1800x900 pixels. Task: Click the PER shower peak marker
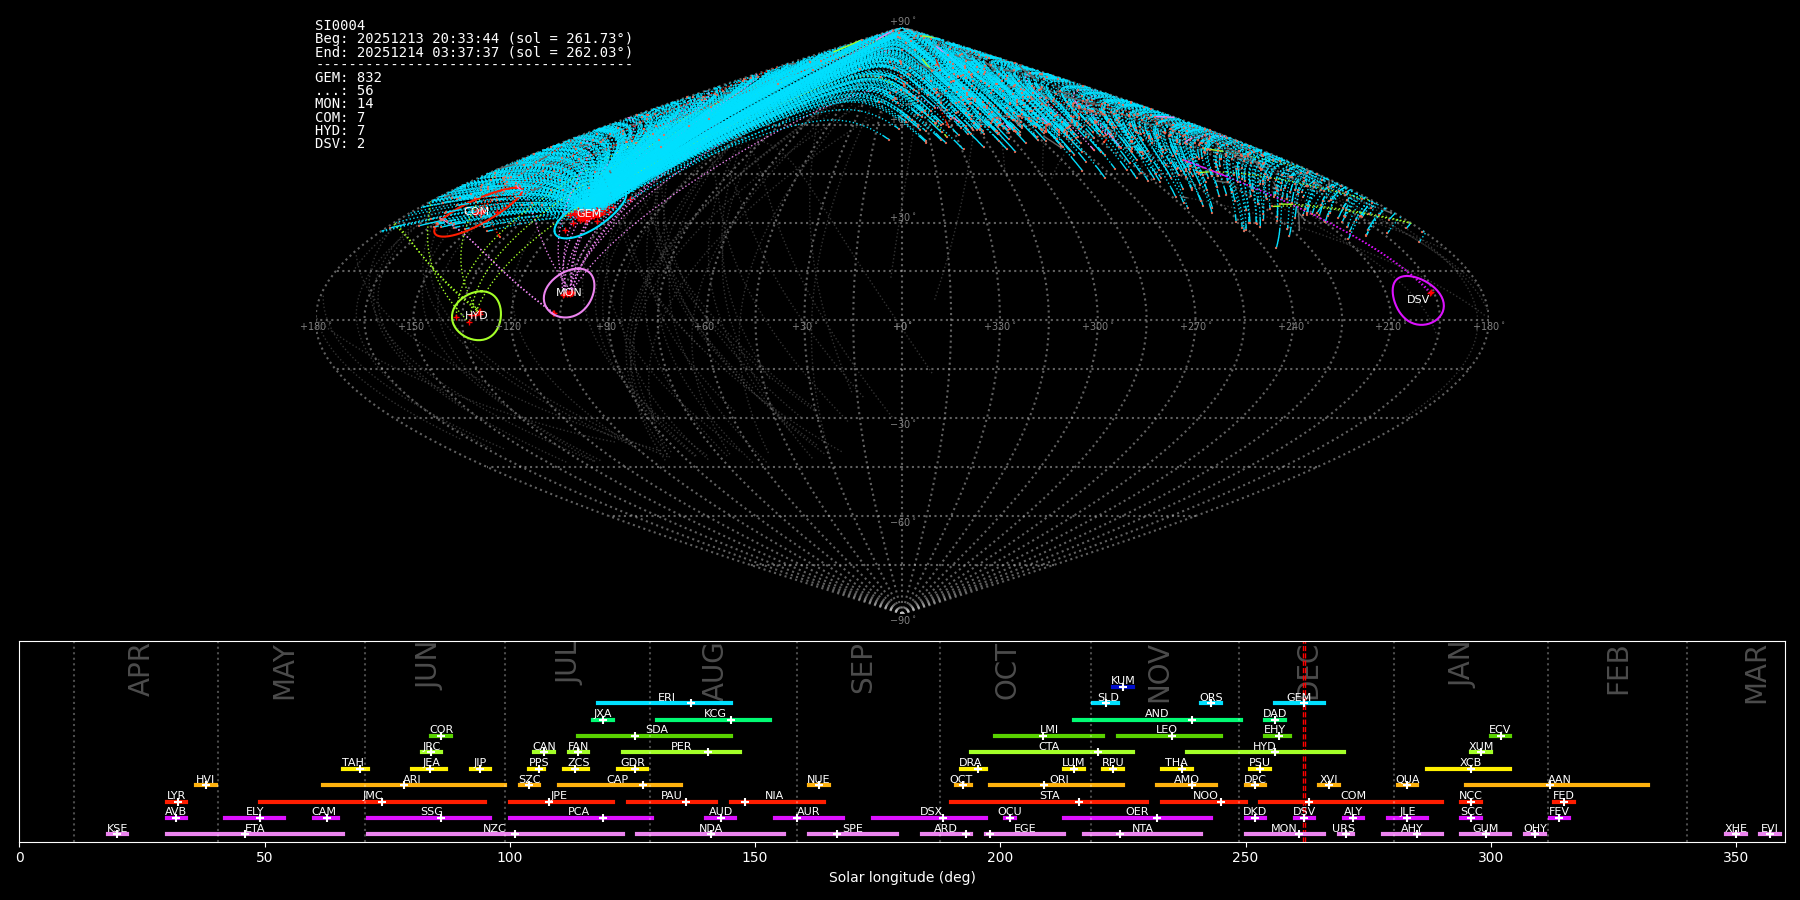tap(708, 752)
